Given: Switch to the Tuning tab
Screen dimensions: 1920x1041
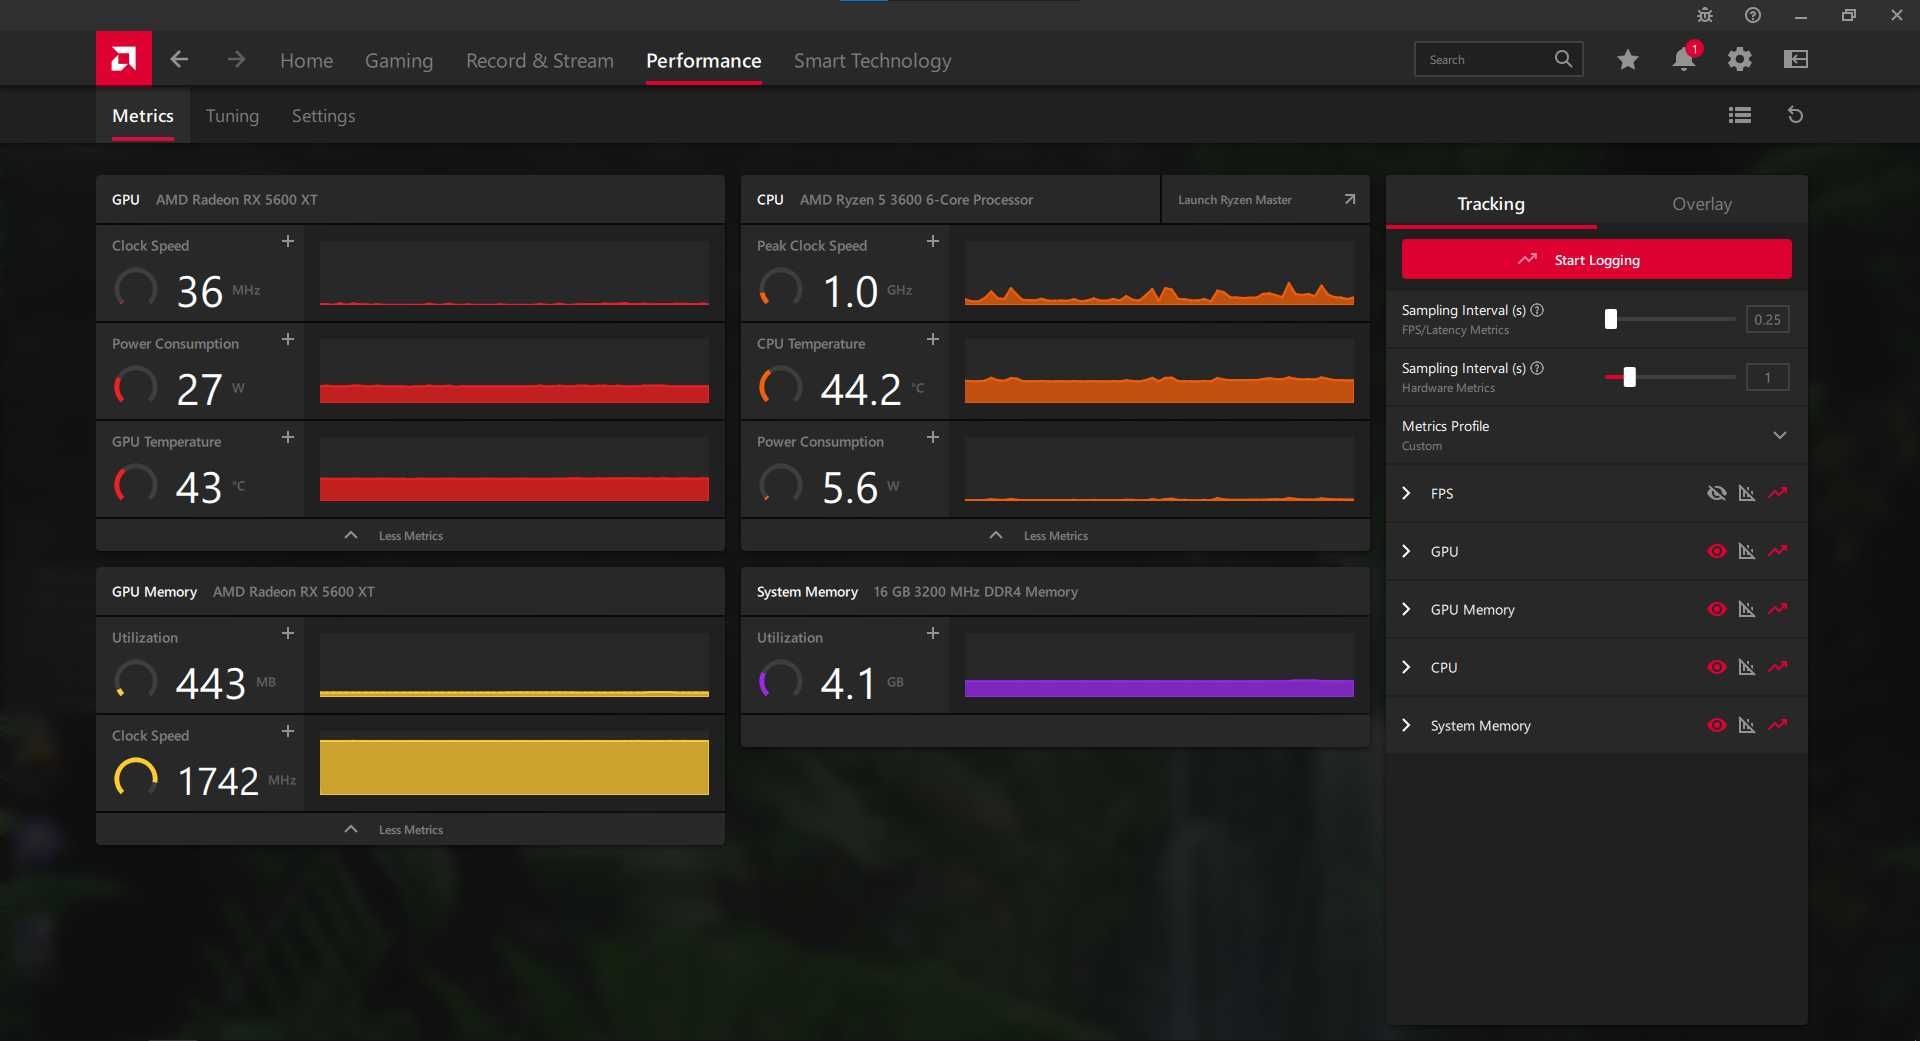Looking at the screenshot, I should pyautogui.click(x=232, y=116).
